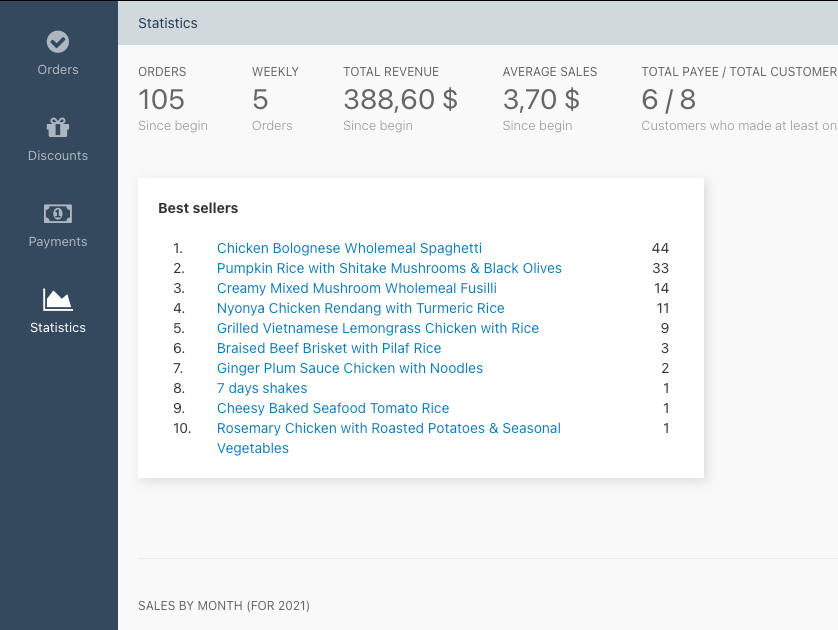Open Braised Beef Brisket with Pilaf Rice
838x630 pixels.
pyautogui.click(x=329, y=348)
